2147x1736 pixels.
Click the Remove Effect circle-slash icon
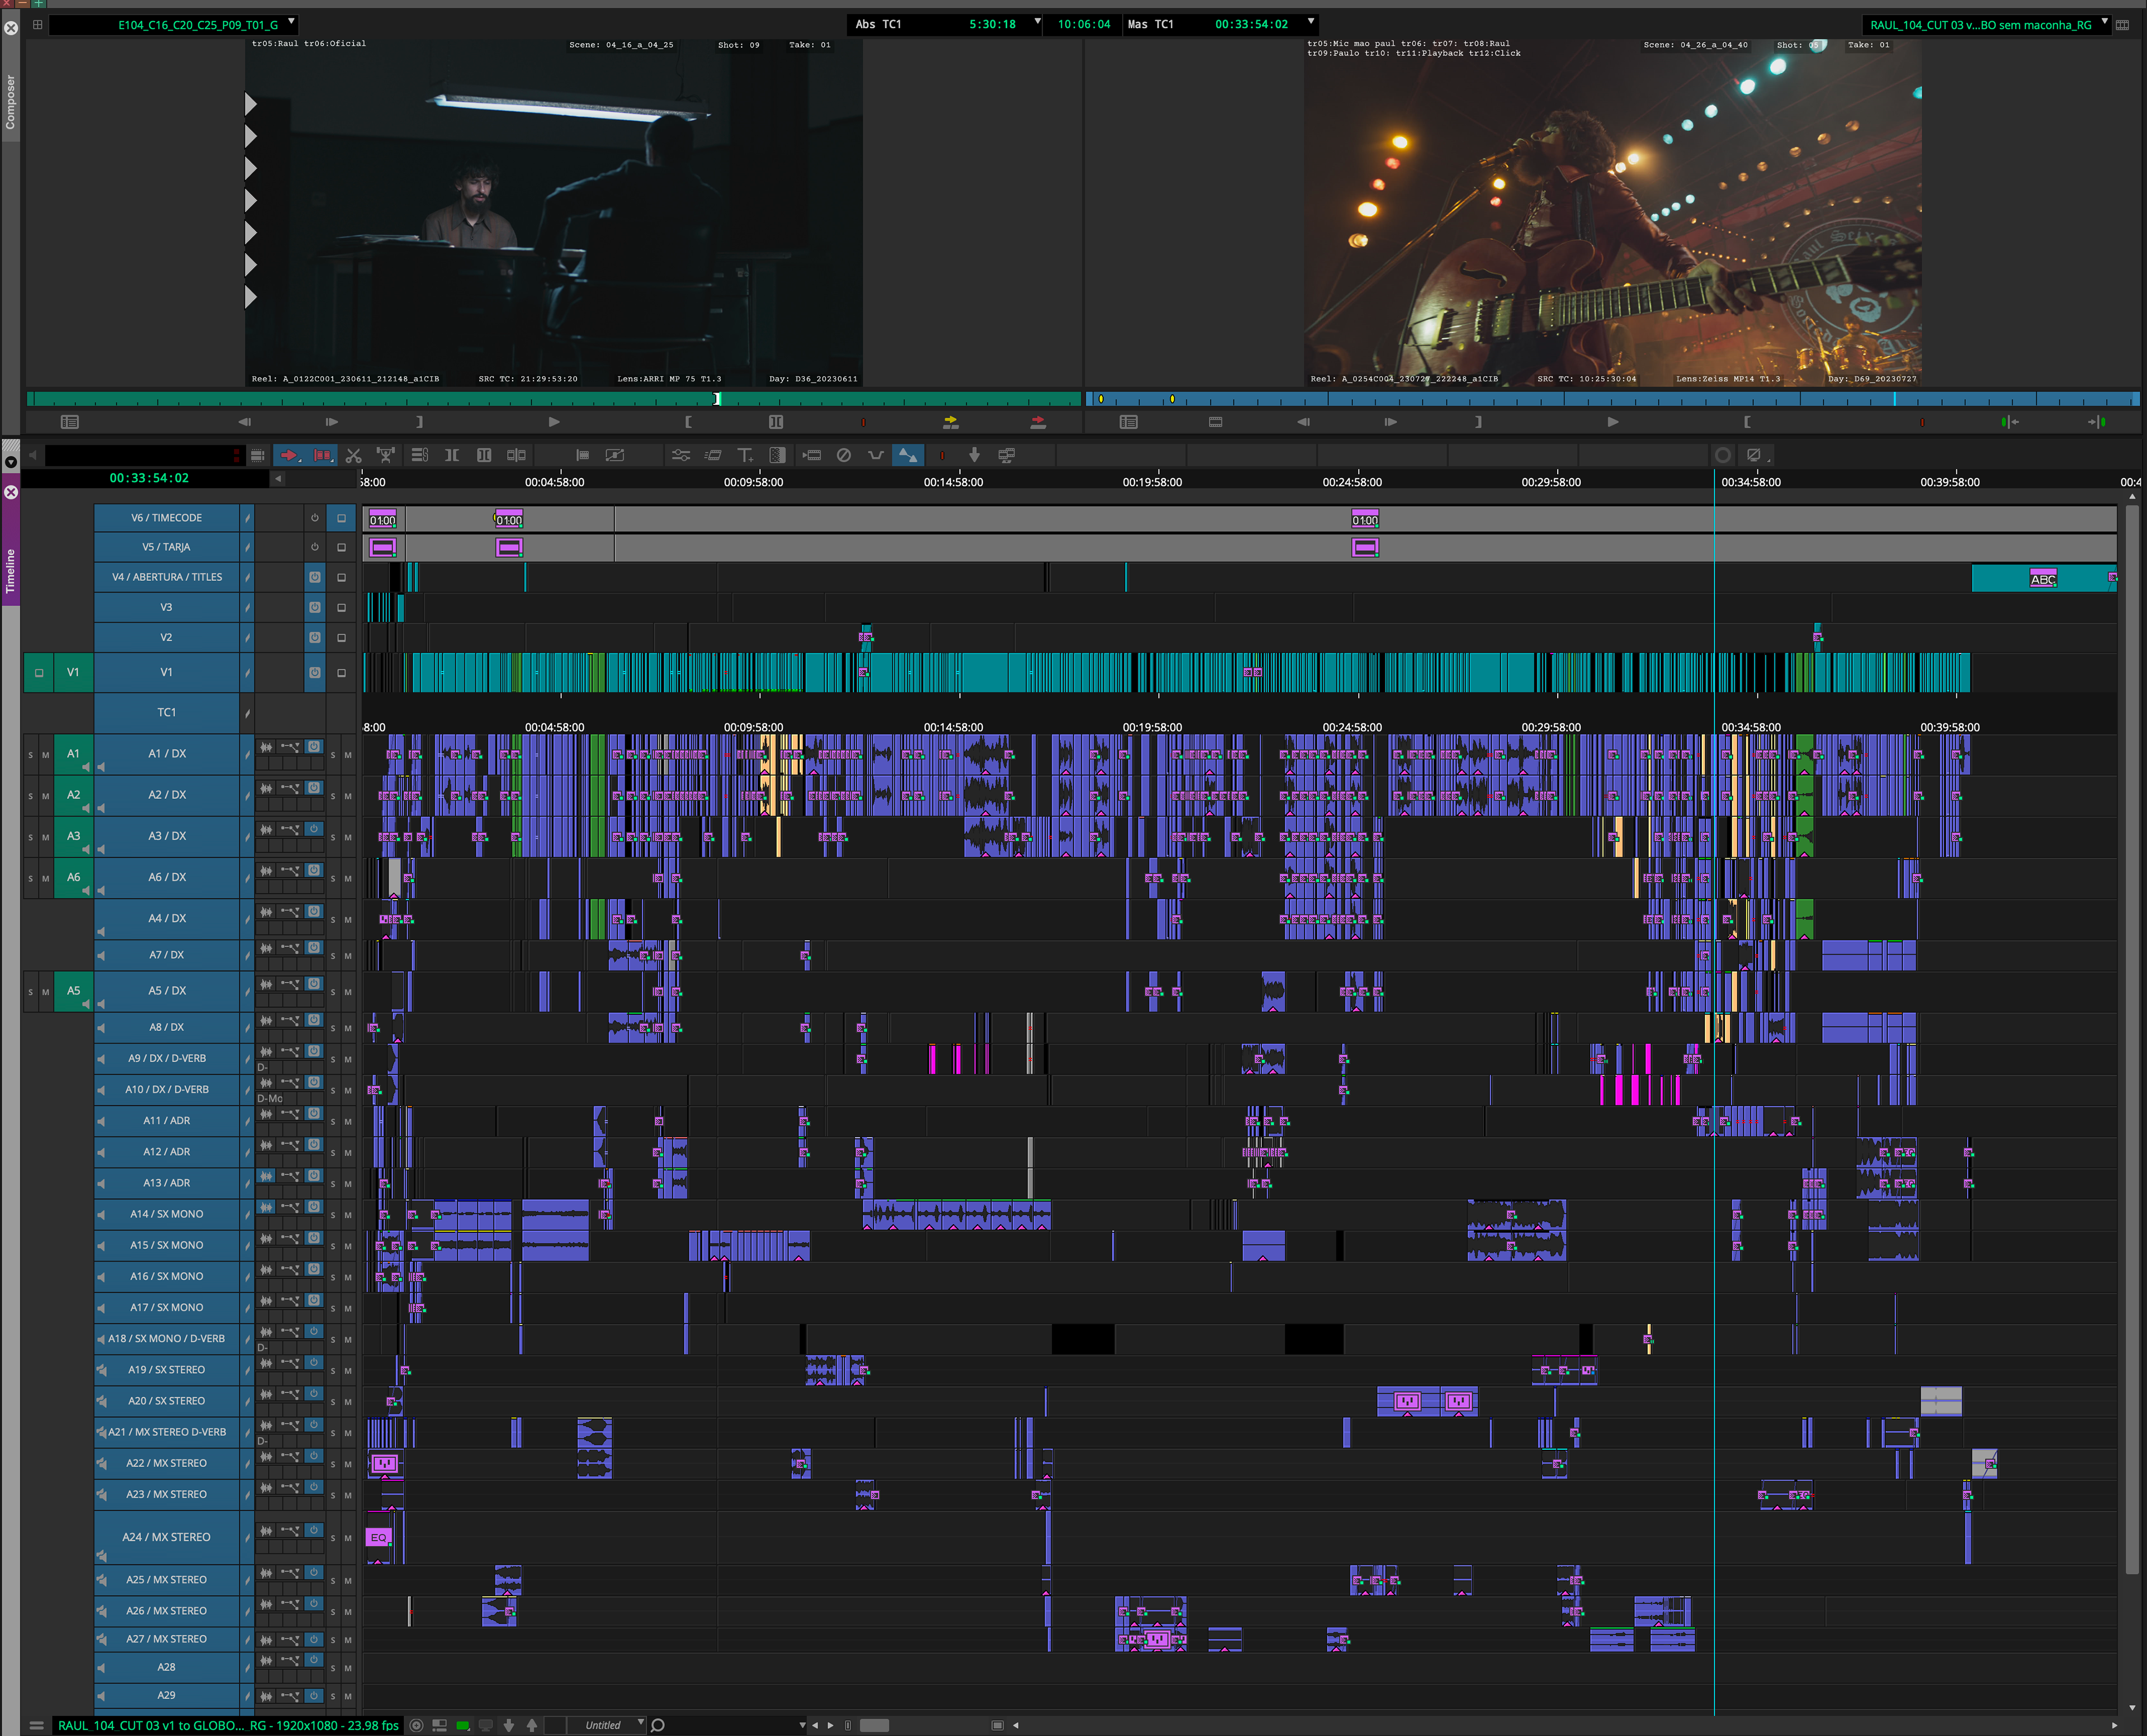843,455
